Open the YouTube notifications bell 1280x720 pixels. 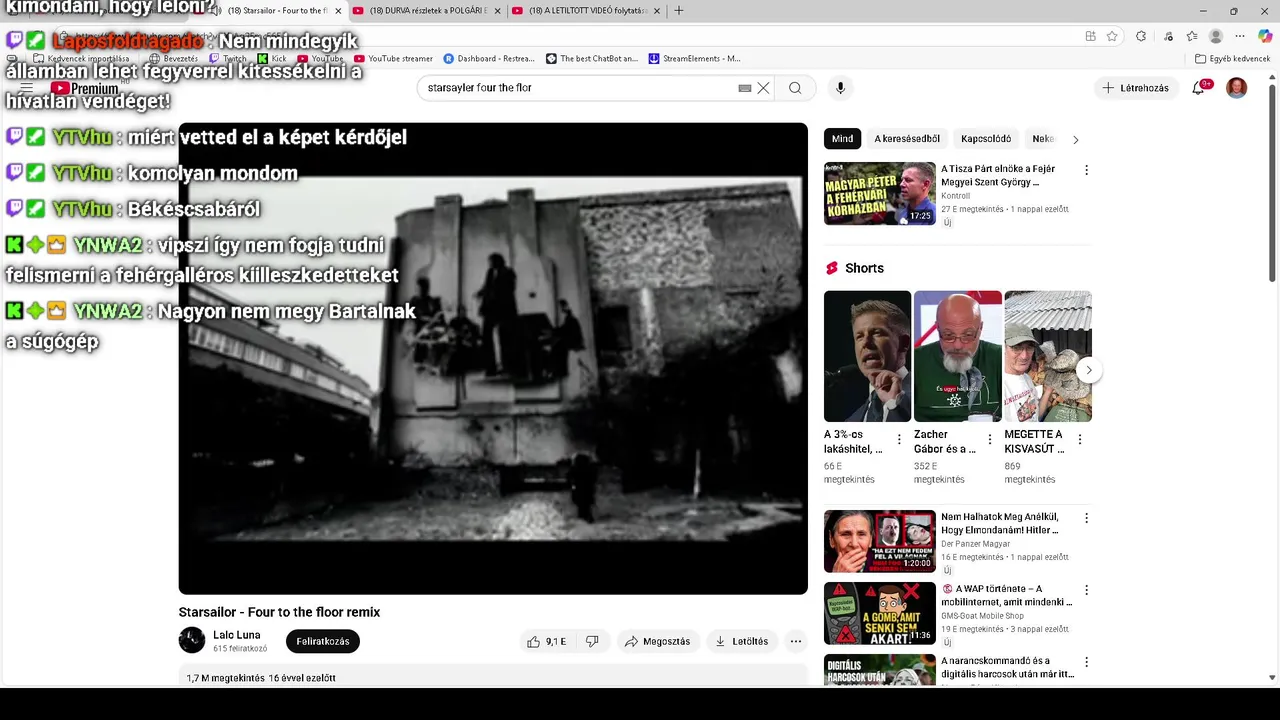pyautogui.click(x=1199, y=88)
